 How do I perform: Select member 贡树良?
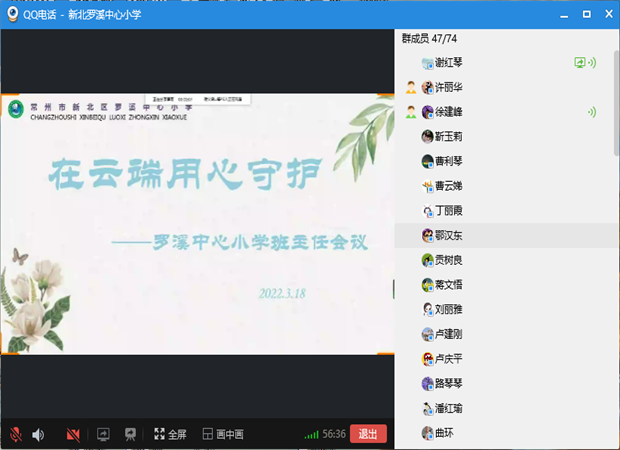pyautogui.click(x=506, y=260)
